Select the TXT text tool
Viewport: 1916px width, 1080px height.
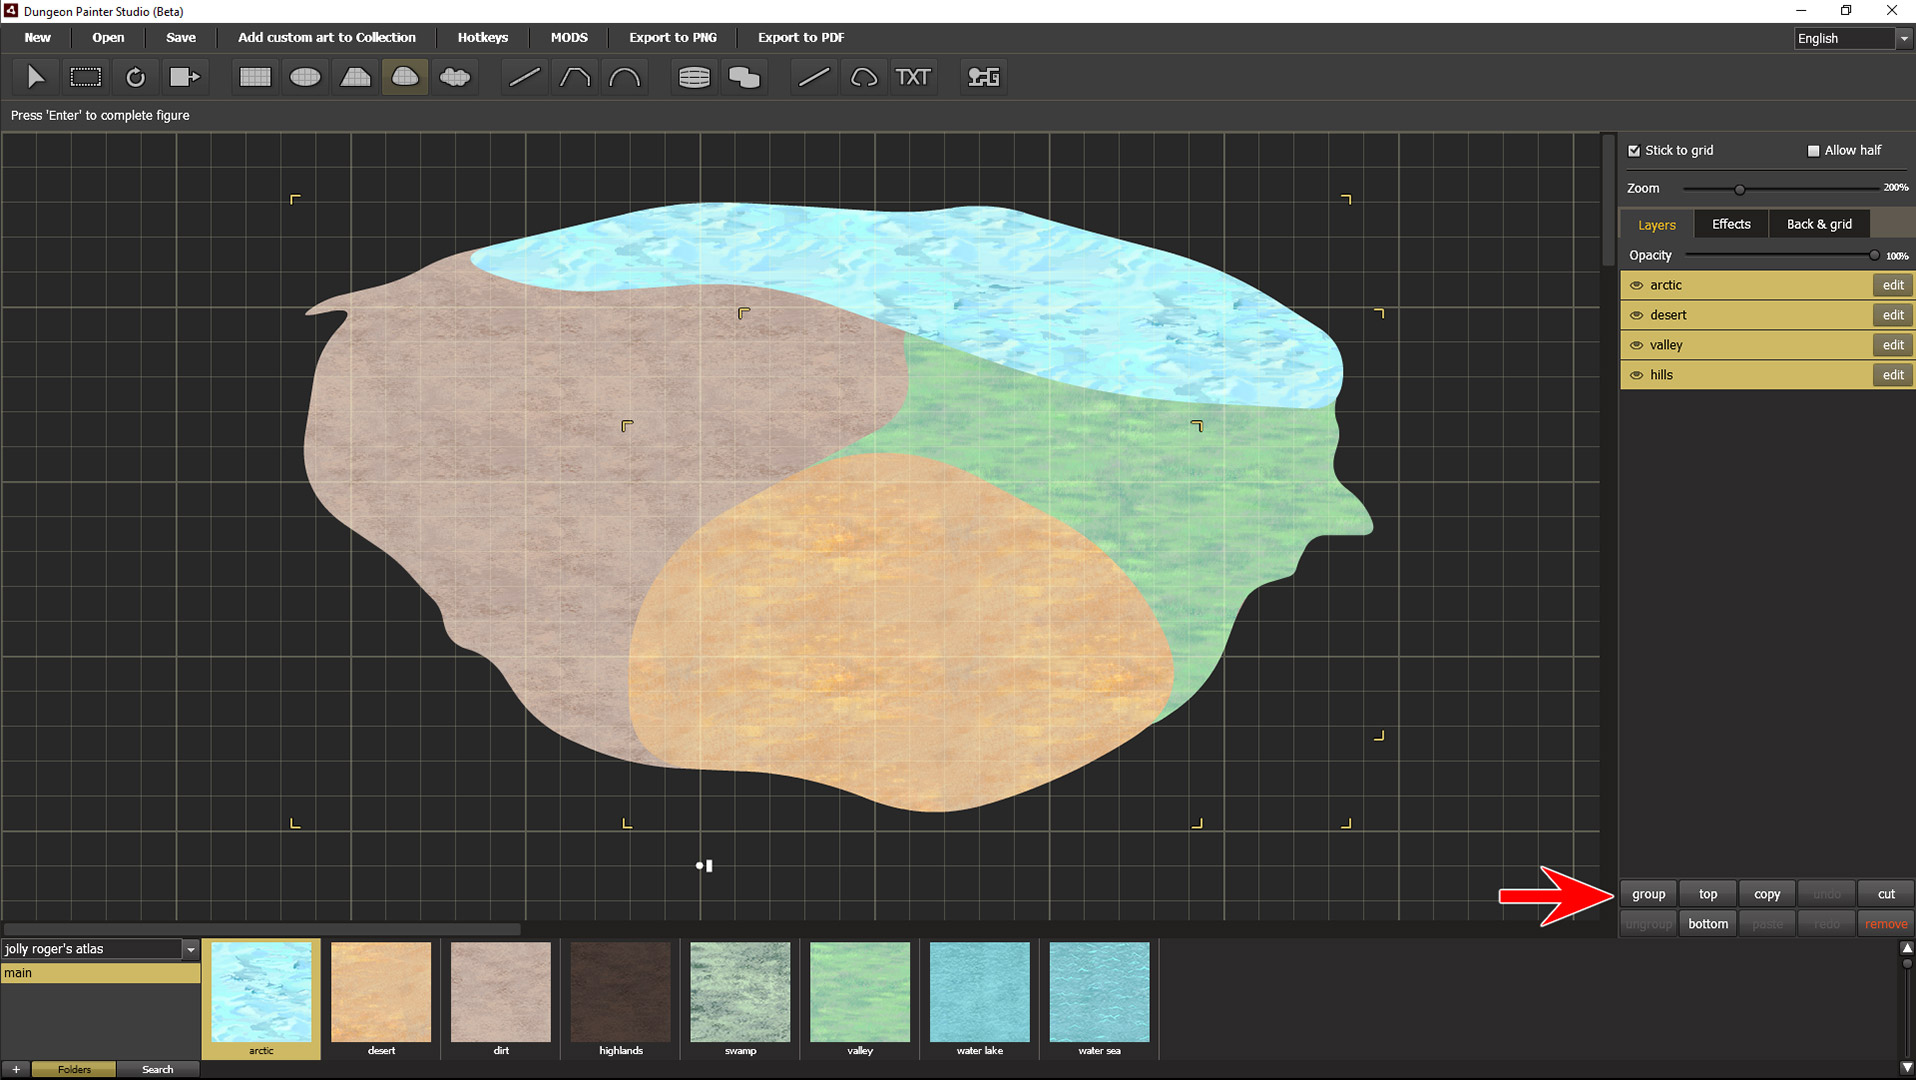point(913,77)
